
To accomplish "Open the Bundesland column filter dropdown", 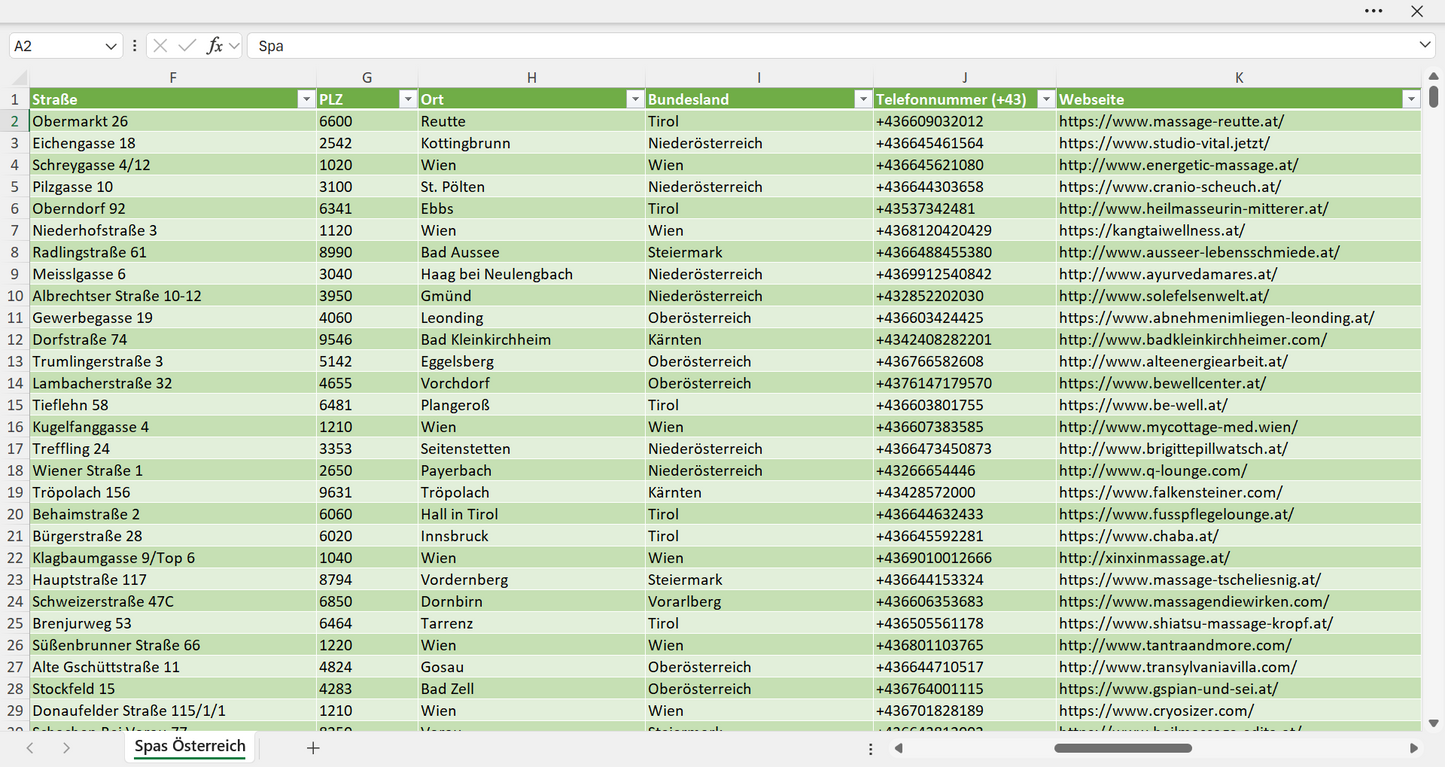I will (x=863, y=99).
